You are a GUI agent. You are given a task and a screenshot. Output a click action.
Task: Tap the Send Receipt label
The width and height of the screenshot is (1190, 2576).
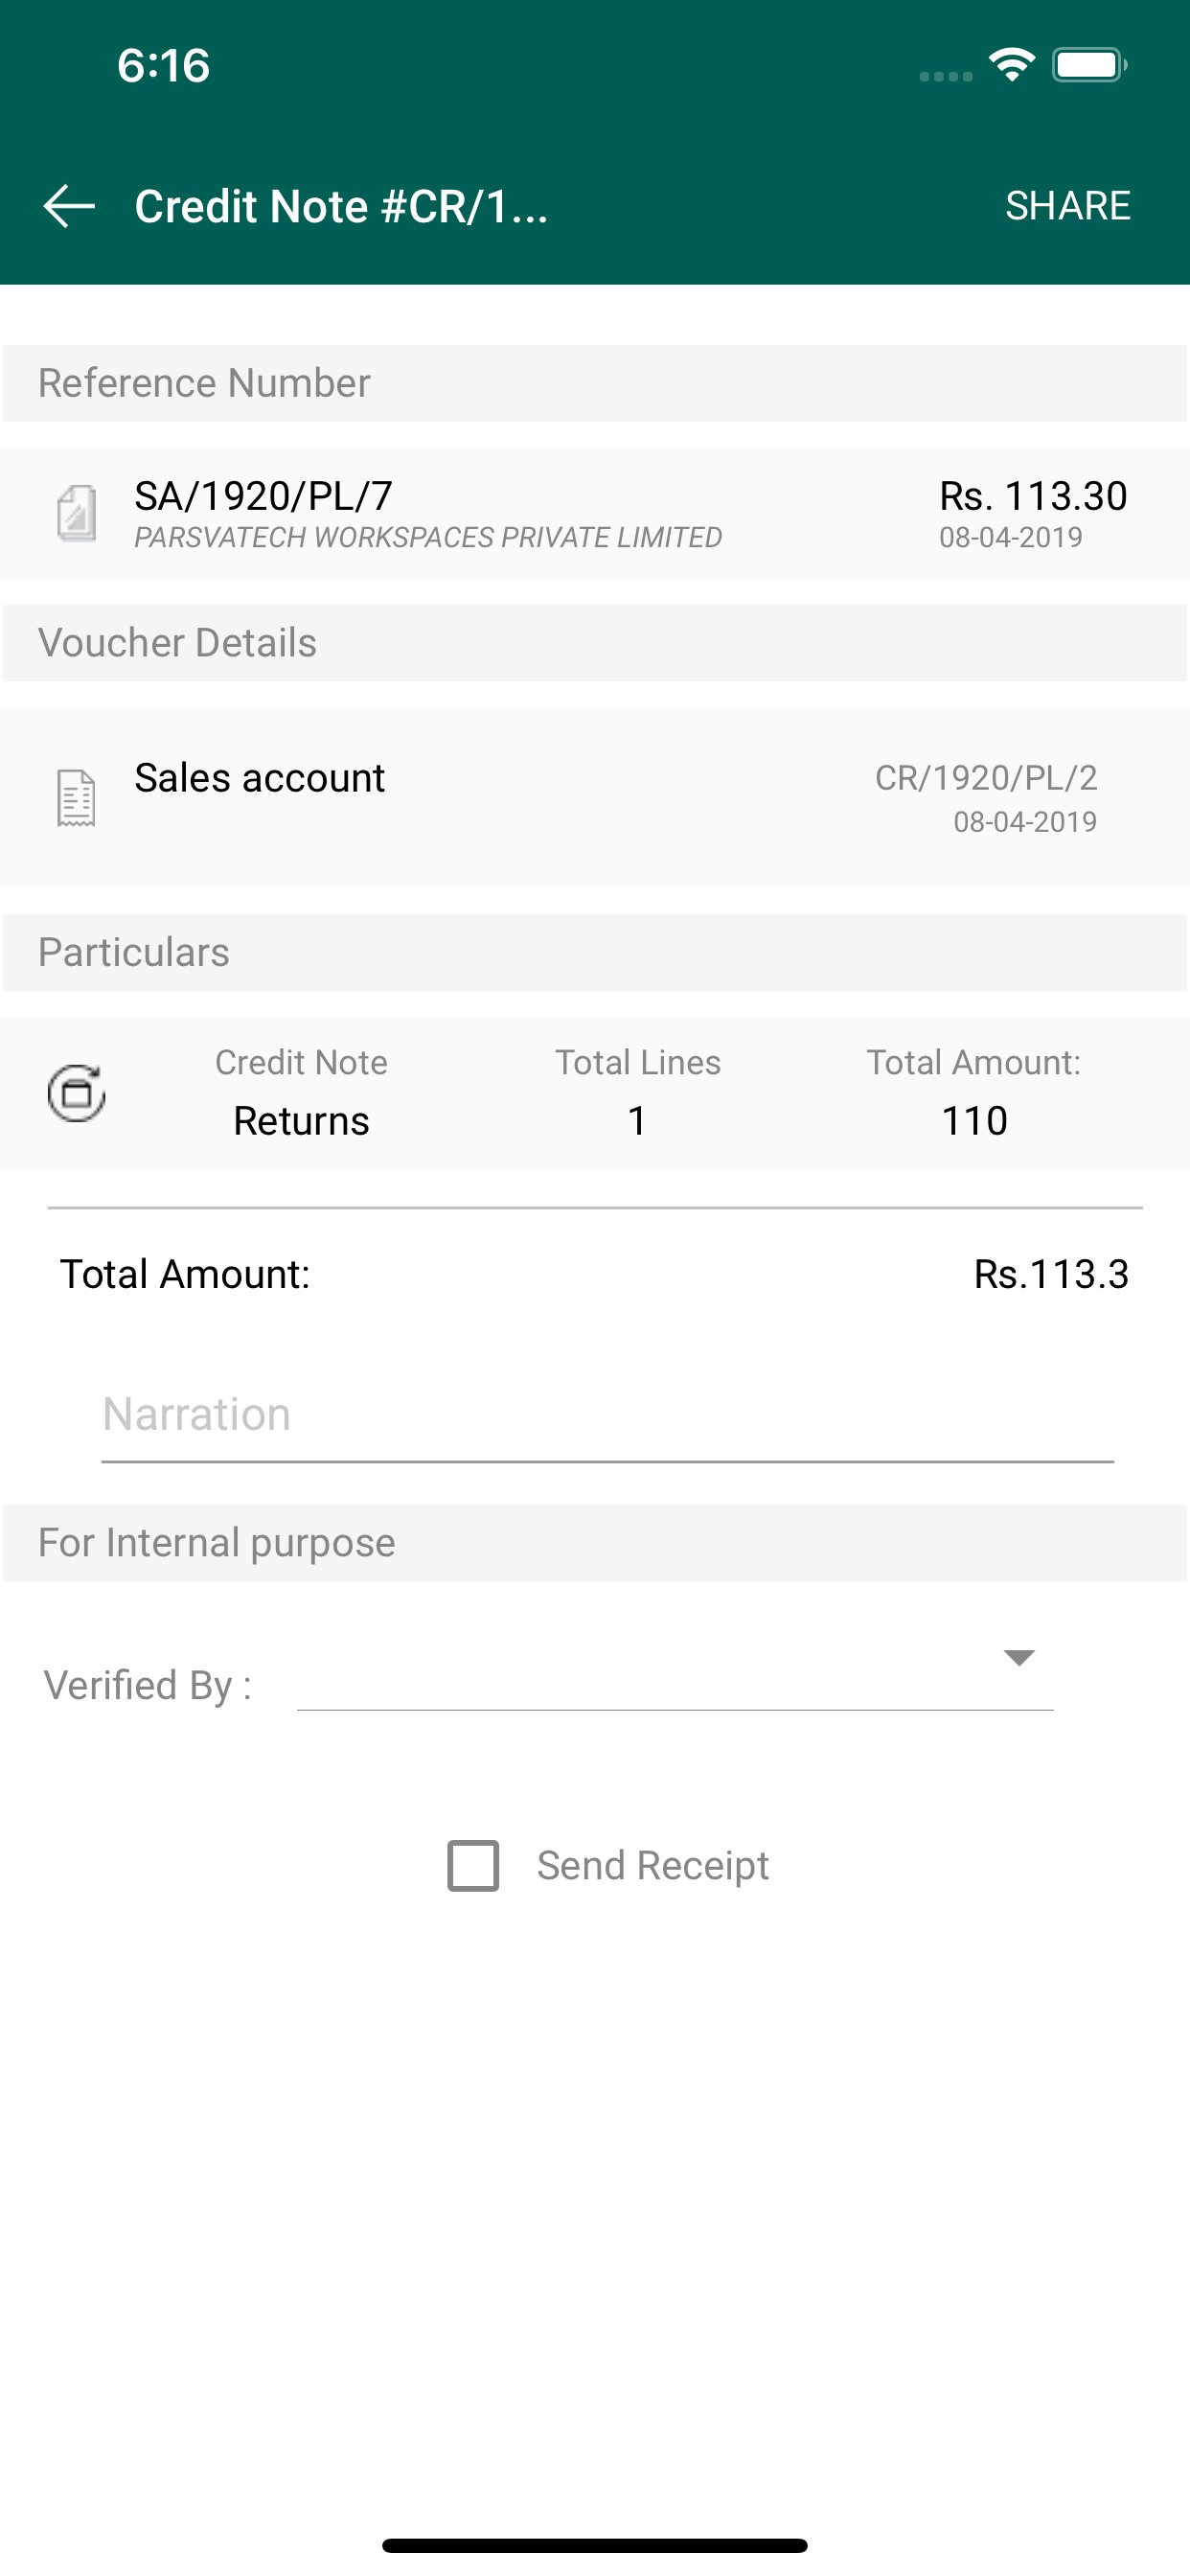click(653, 1866)
